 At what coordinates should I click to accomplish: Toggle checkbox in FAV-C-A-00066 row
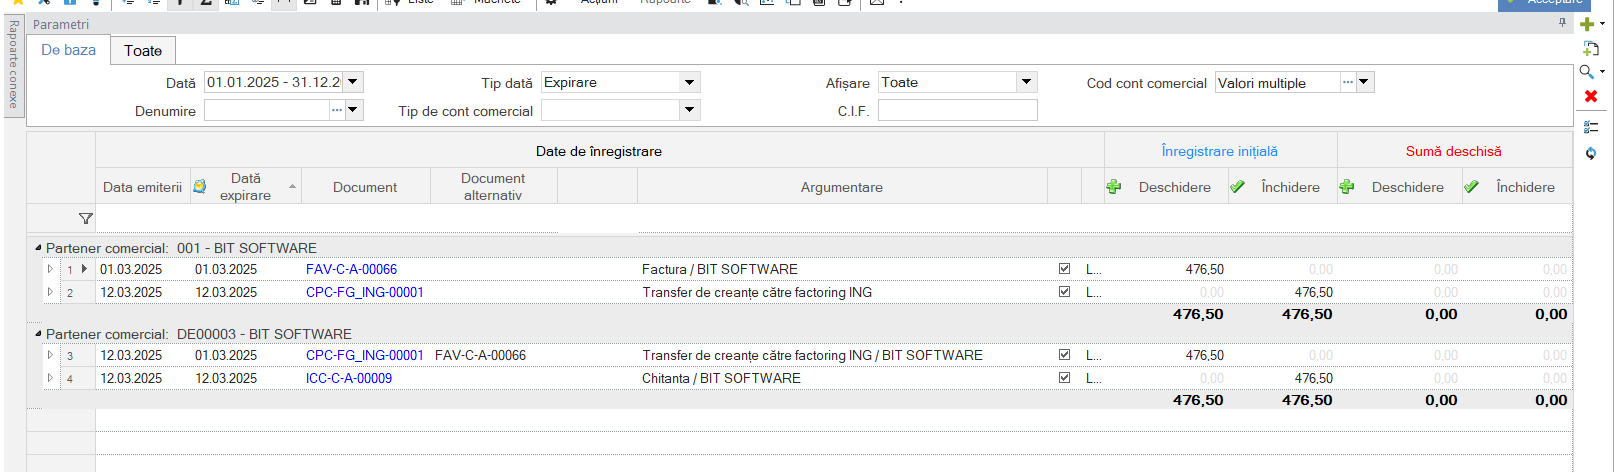coord(1064,269)
